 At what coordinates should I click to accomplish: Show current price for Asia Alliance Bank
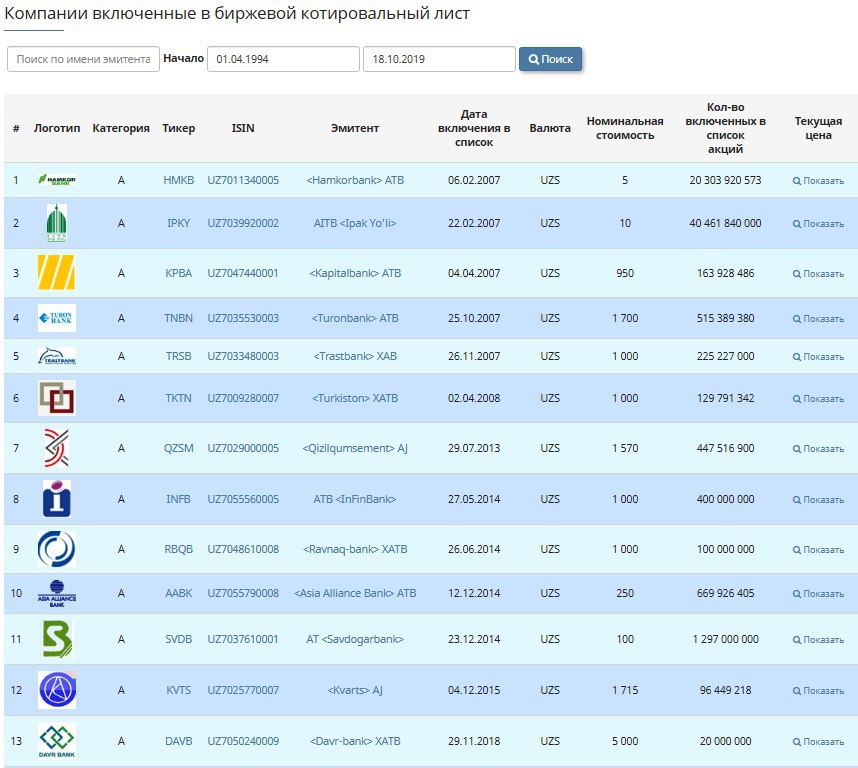(819, 594)
